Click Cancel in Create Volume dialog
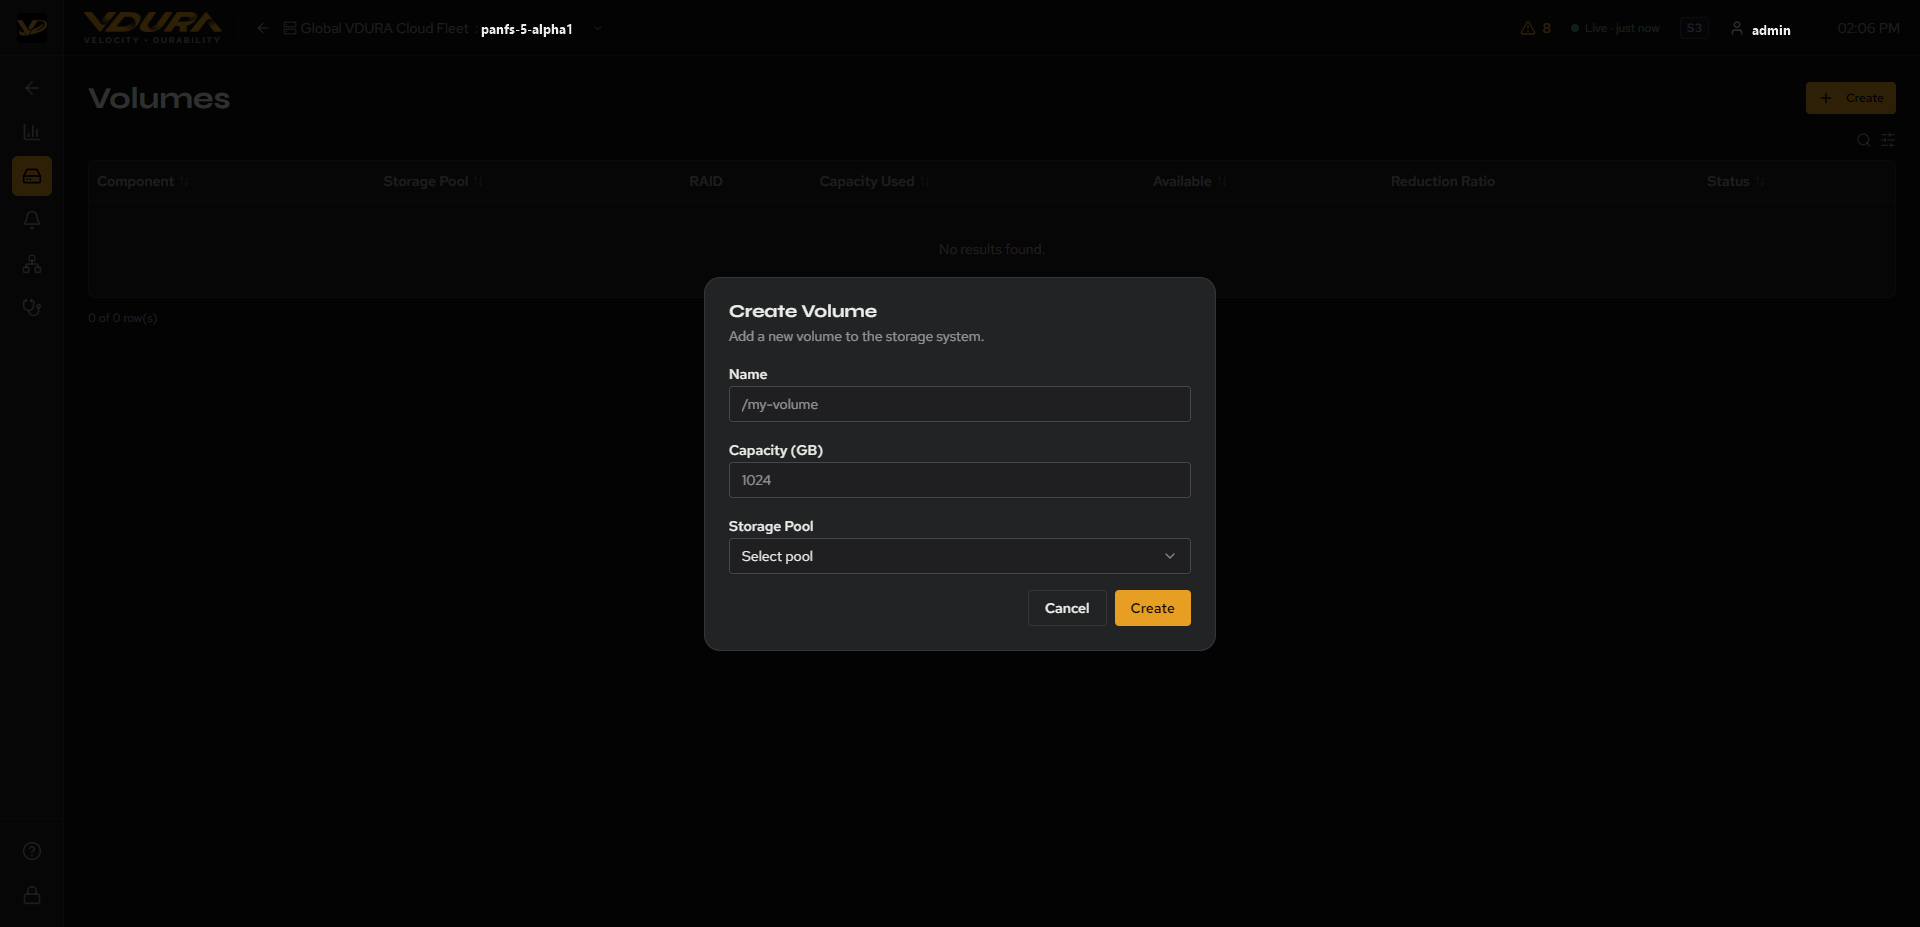1920x927 pixels. (x=1067, y=608)
